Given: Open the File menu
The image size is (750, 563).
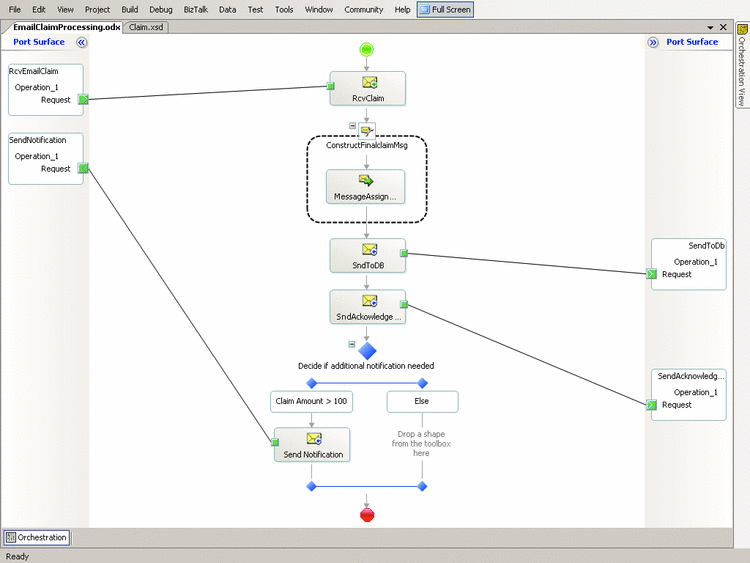Looking at the screenshot, I should pos(15,10).
